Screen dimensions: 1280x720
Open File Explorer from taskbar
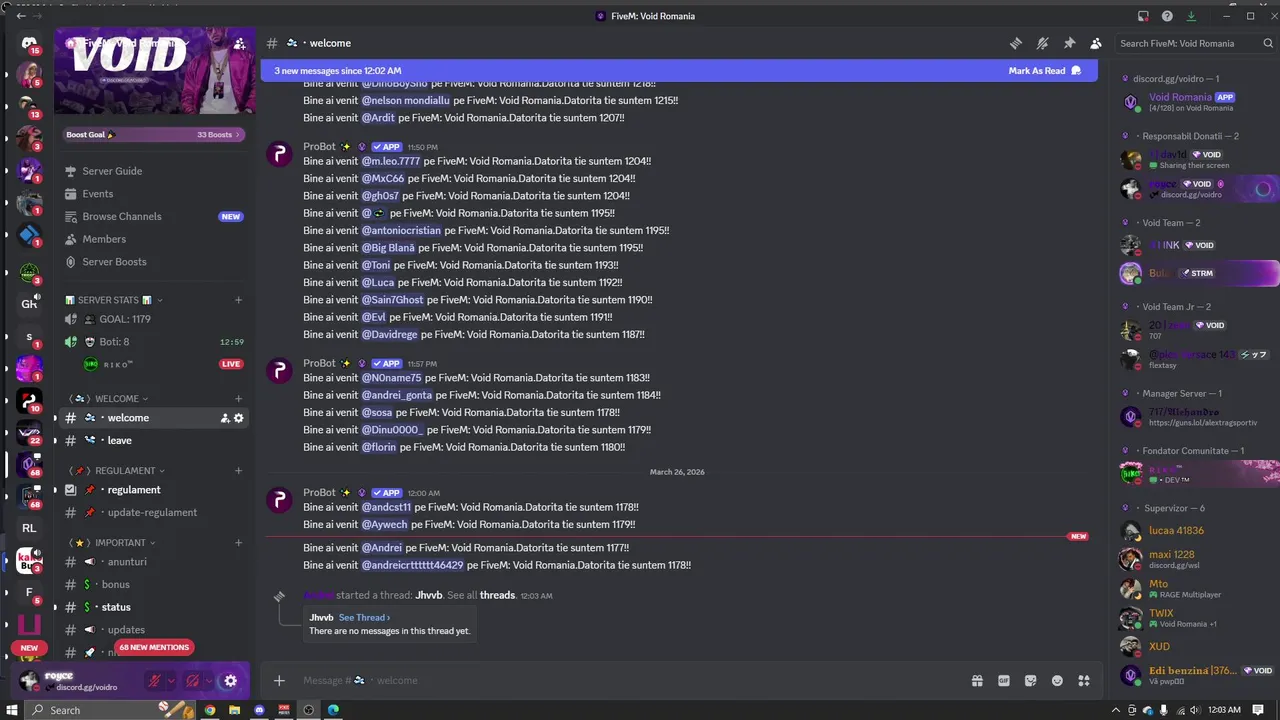pyautogui.click(x=234, y=710)
